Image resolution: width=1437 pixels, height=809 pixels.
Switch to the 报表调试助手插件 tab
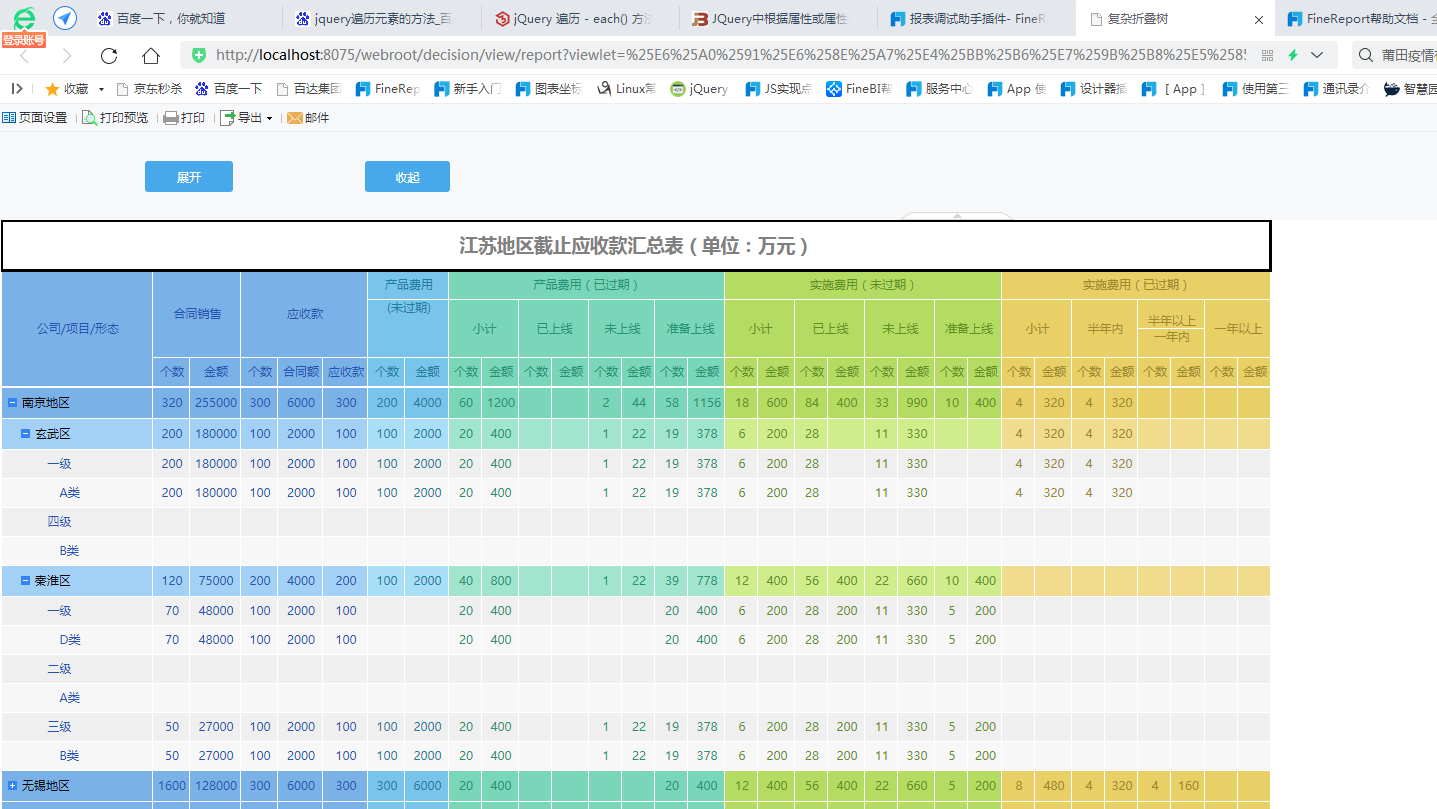point(975,19)
